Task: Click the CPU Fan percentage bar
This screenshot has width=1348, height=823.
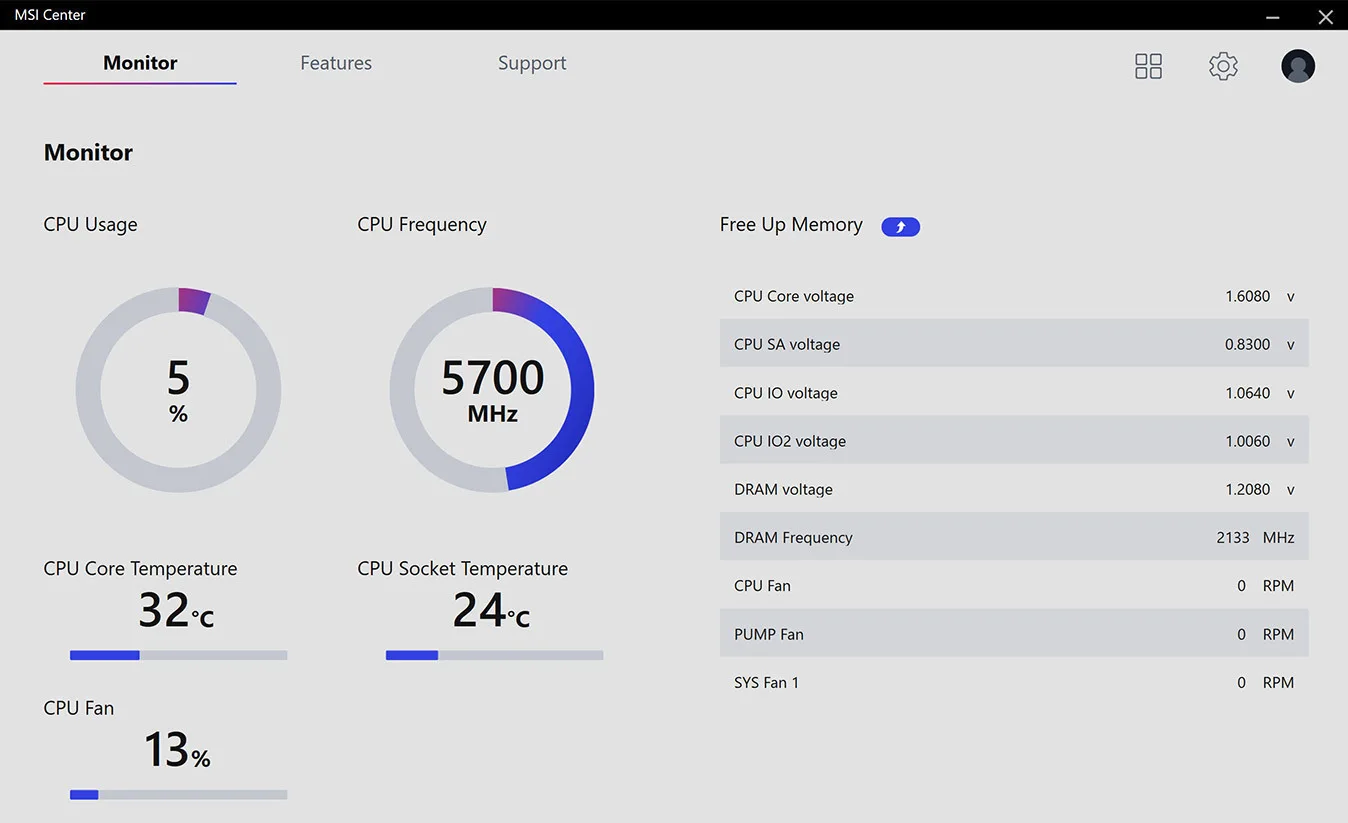Action: pos(178,795)
